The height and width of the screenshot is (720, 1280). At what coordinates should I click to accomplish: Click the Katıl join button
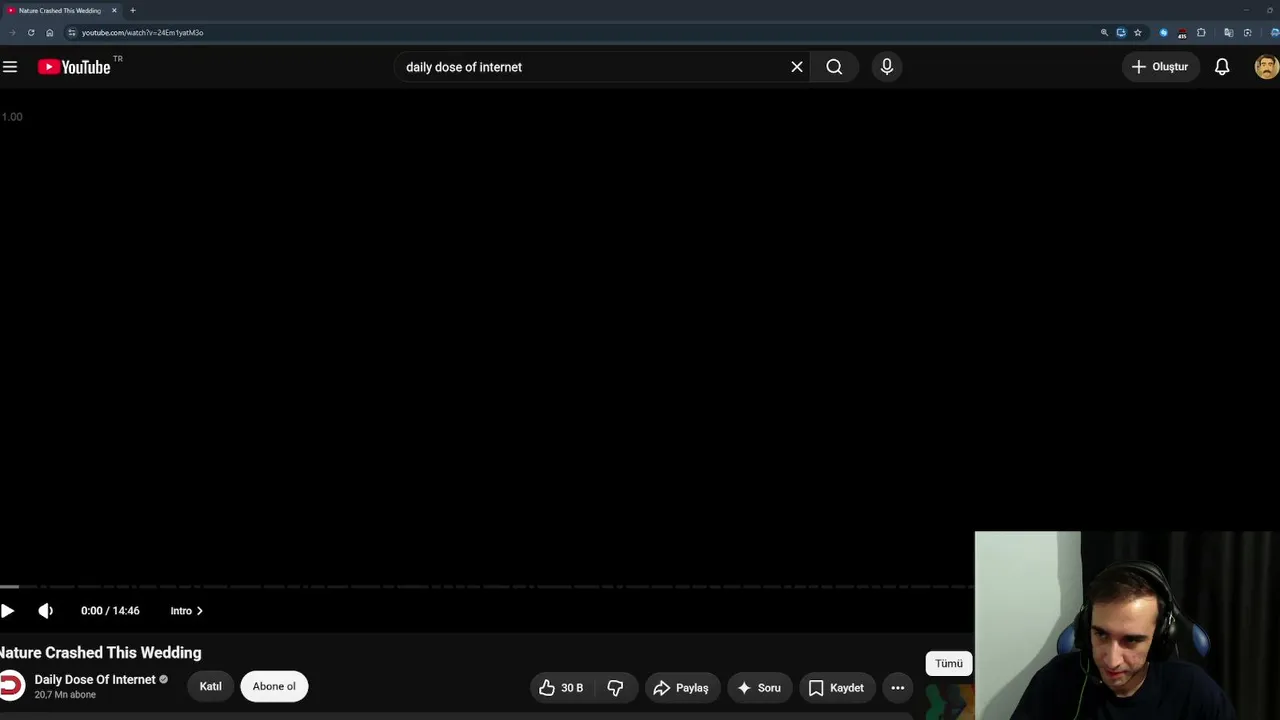click(210, 687)
